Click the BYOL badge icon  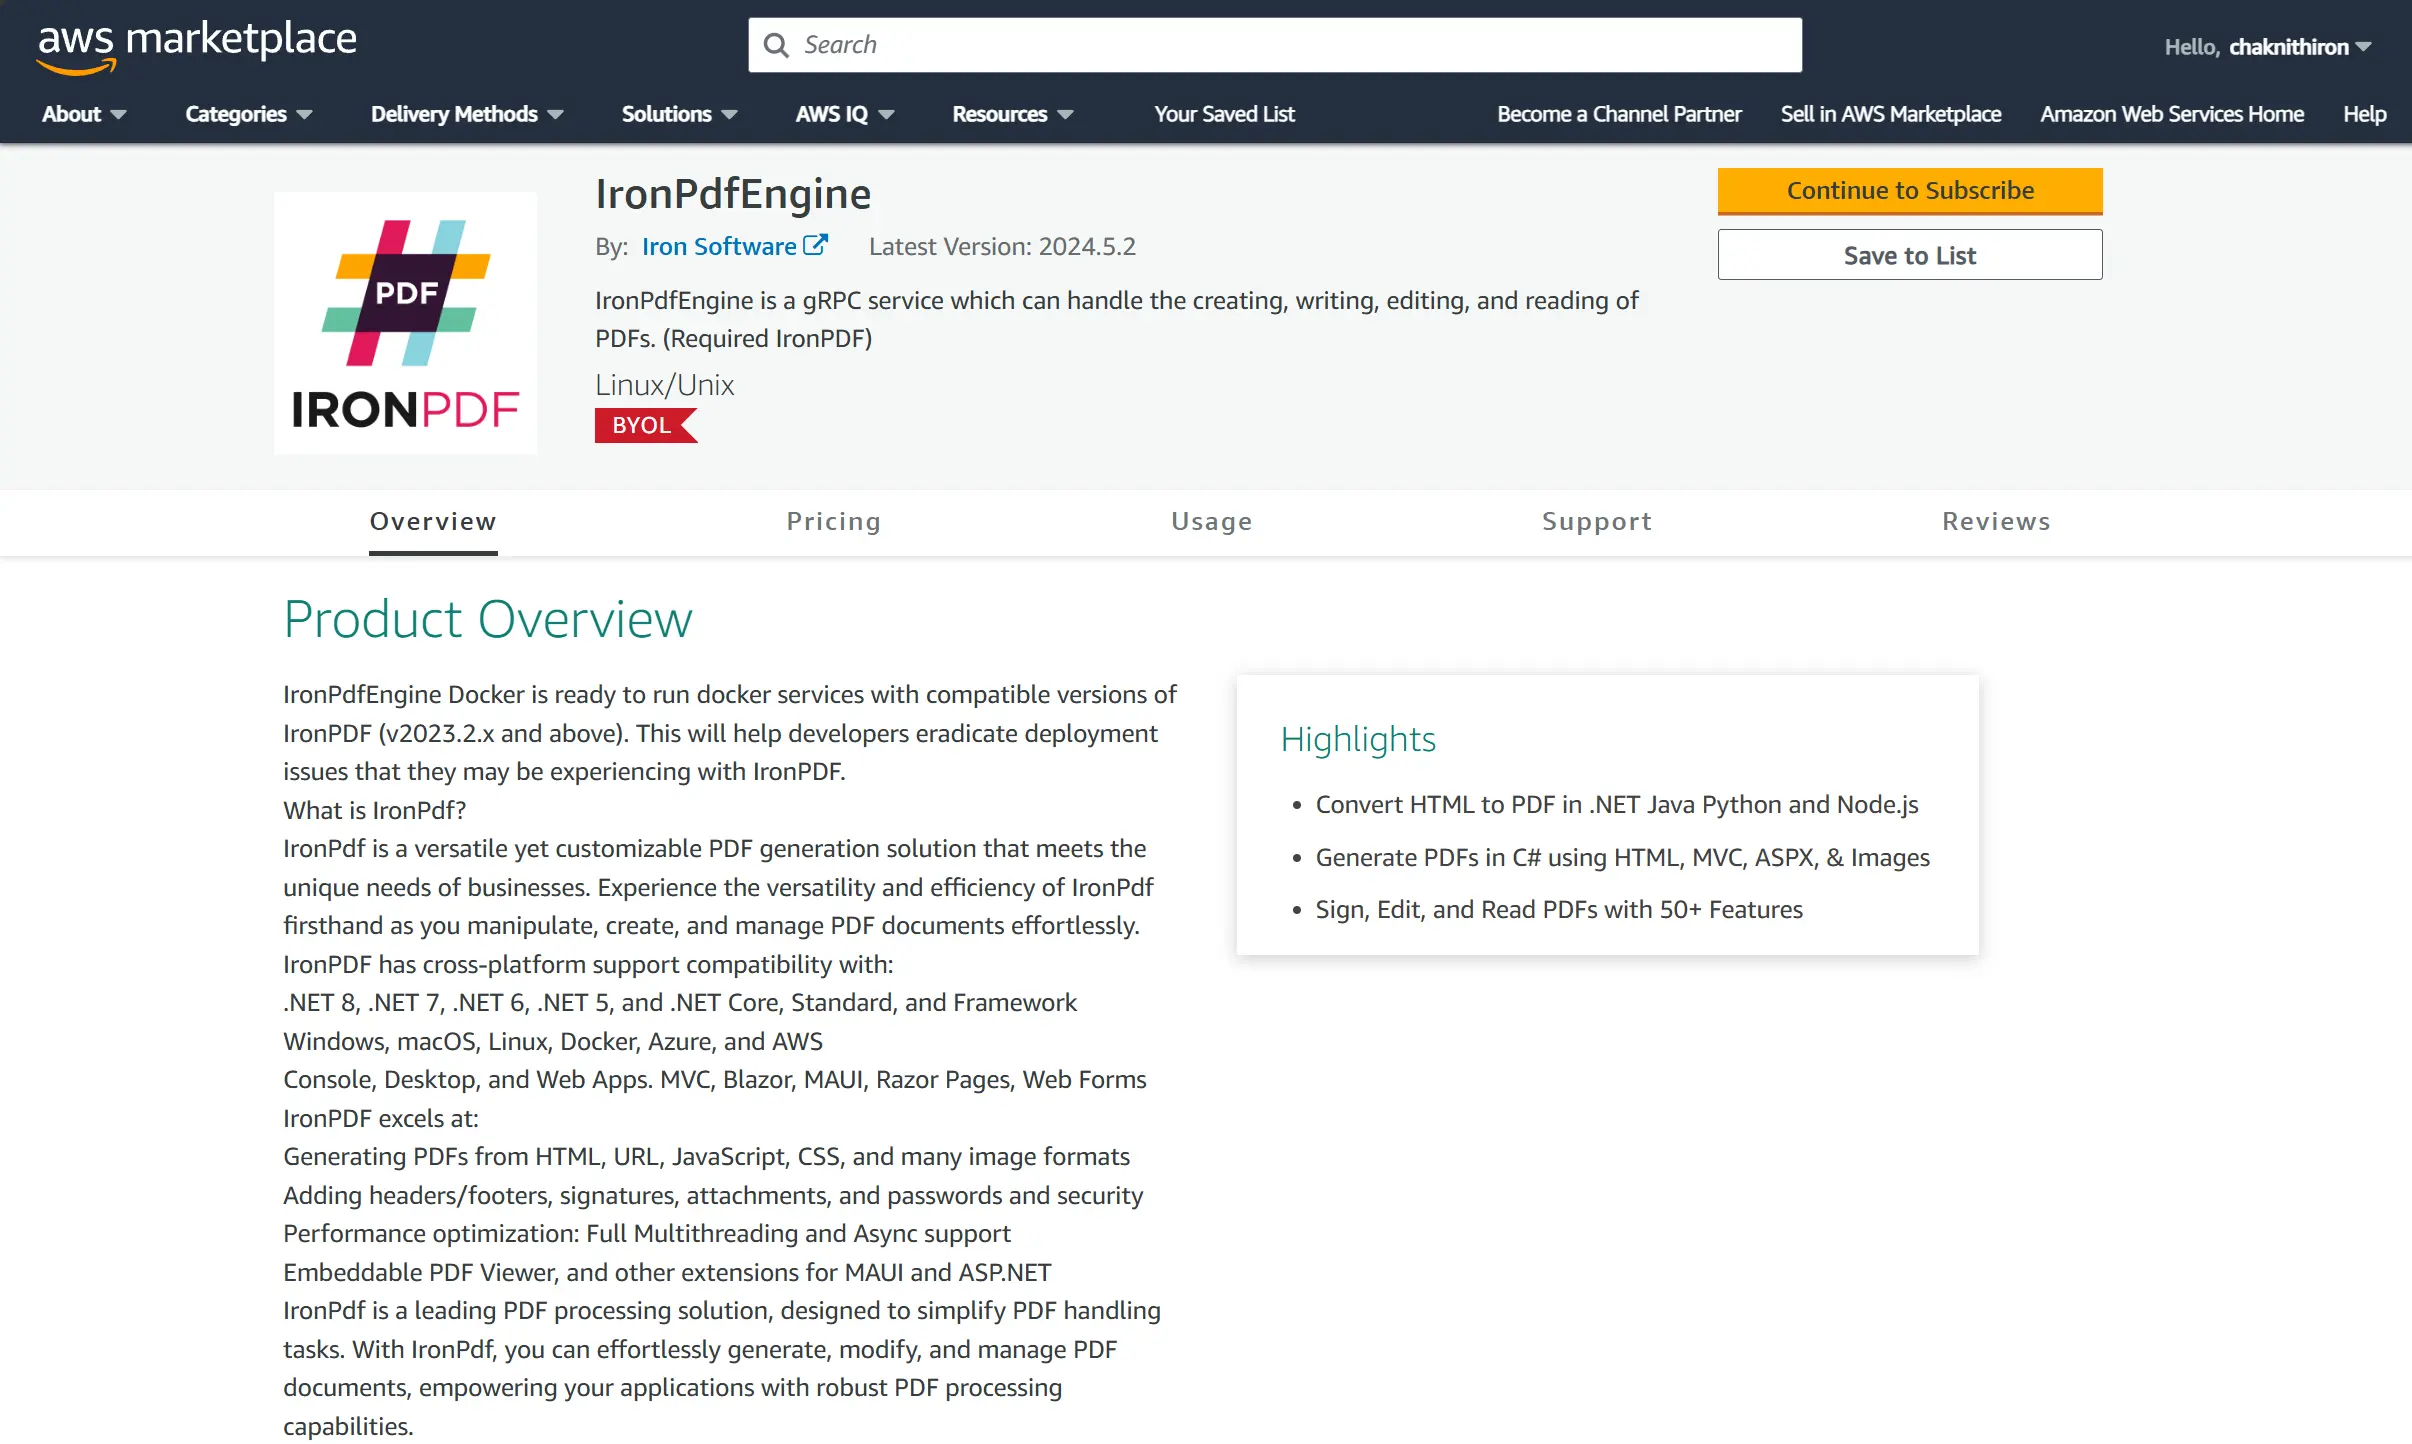pos(646,425)
